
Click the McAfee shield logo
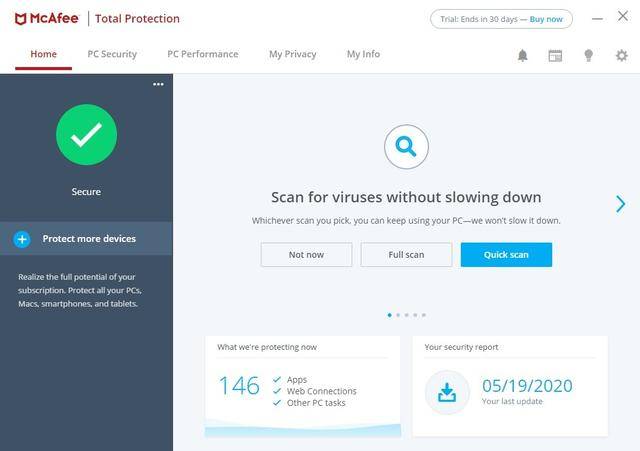click(20, 19)
